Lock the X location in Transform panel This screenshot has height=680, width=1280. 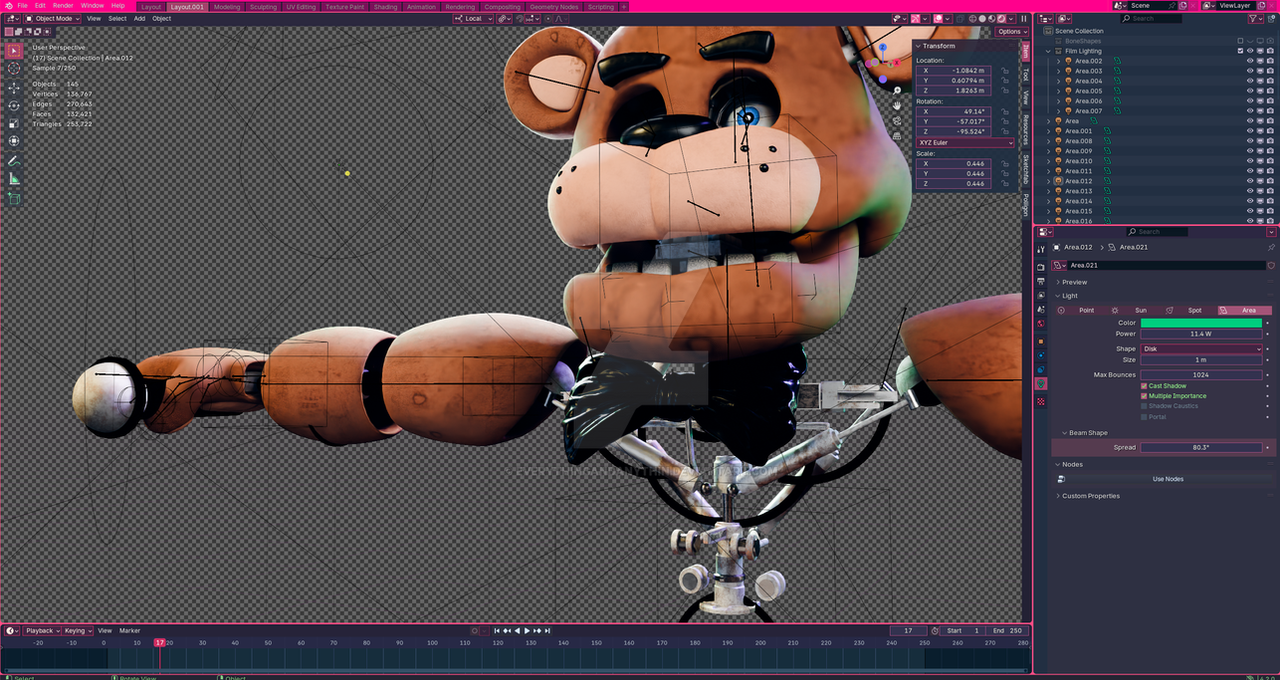click(1004, 71)
